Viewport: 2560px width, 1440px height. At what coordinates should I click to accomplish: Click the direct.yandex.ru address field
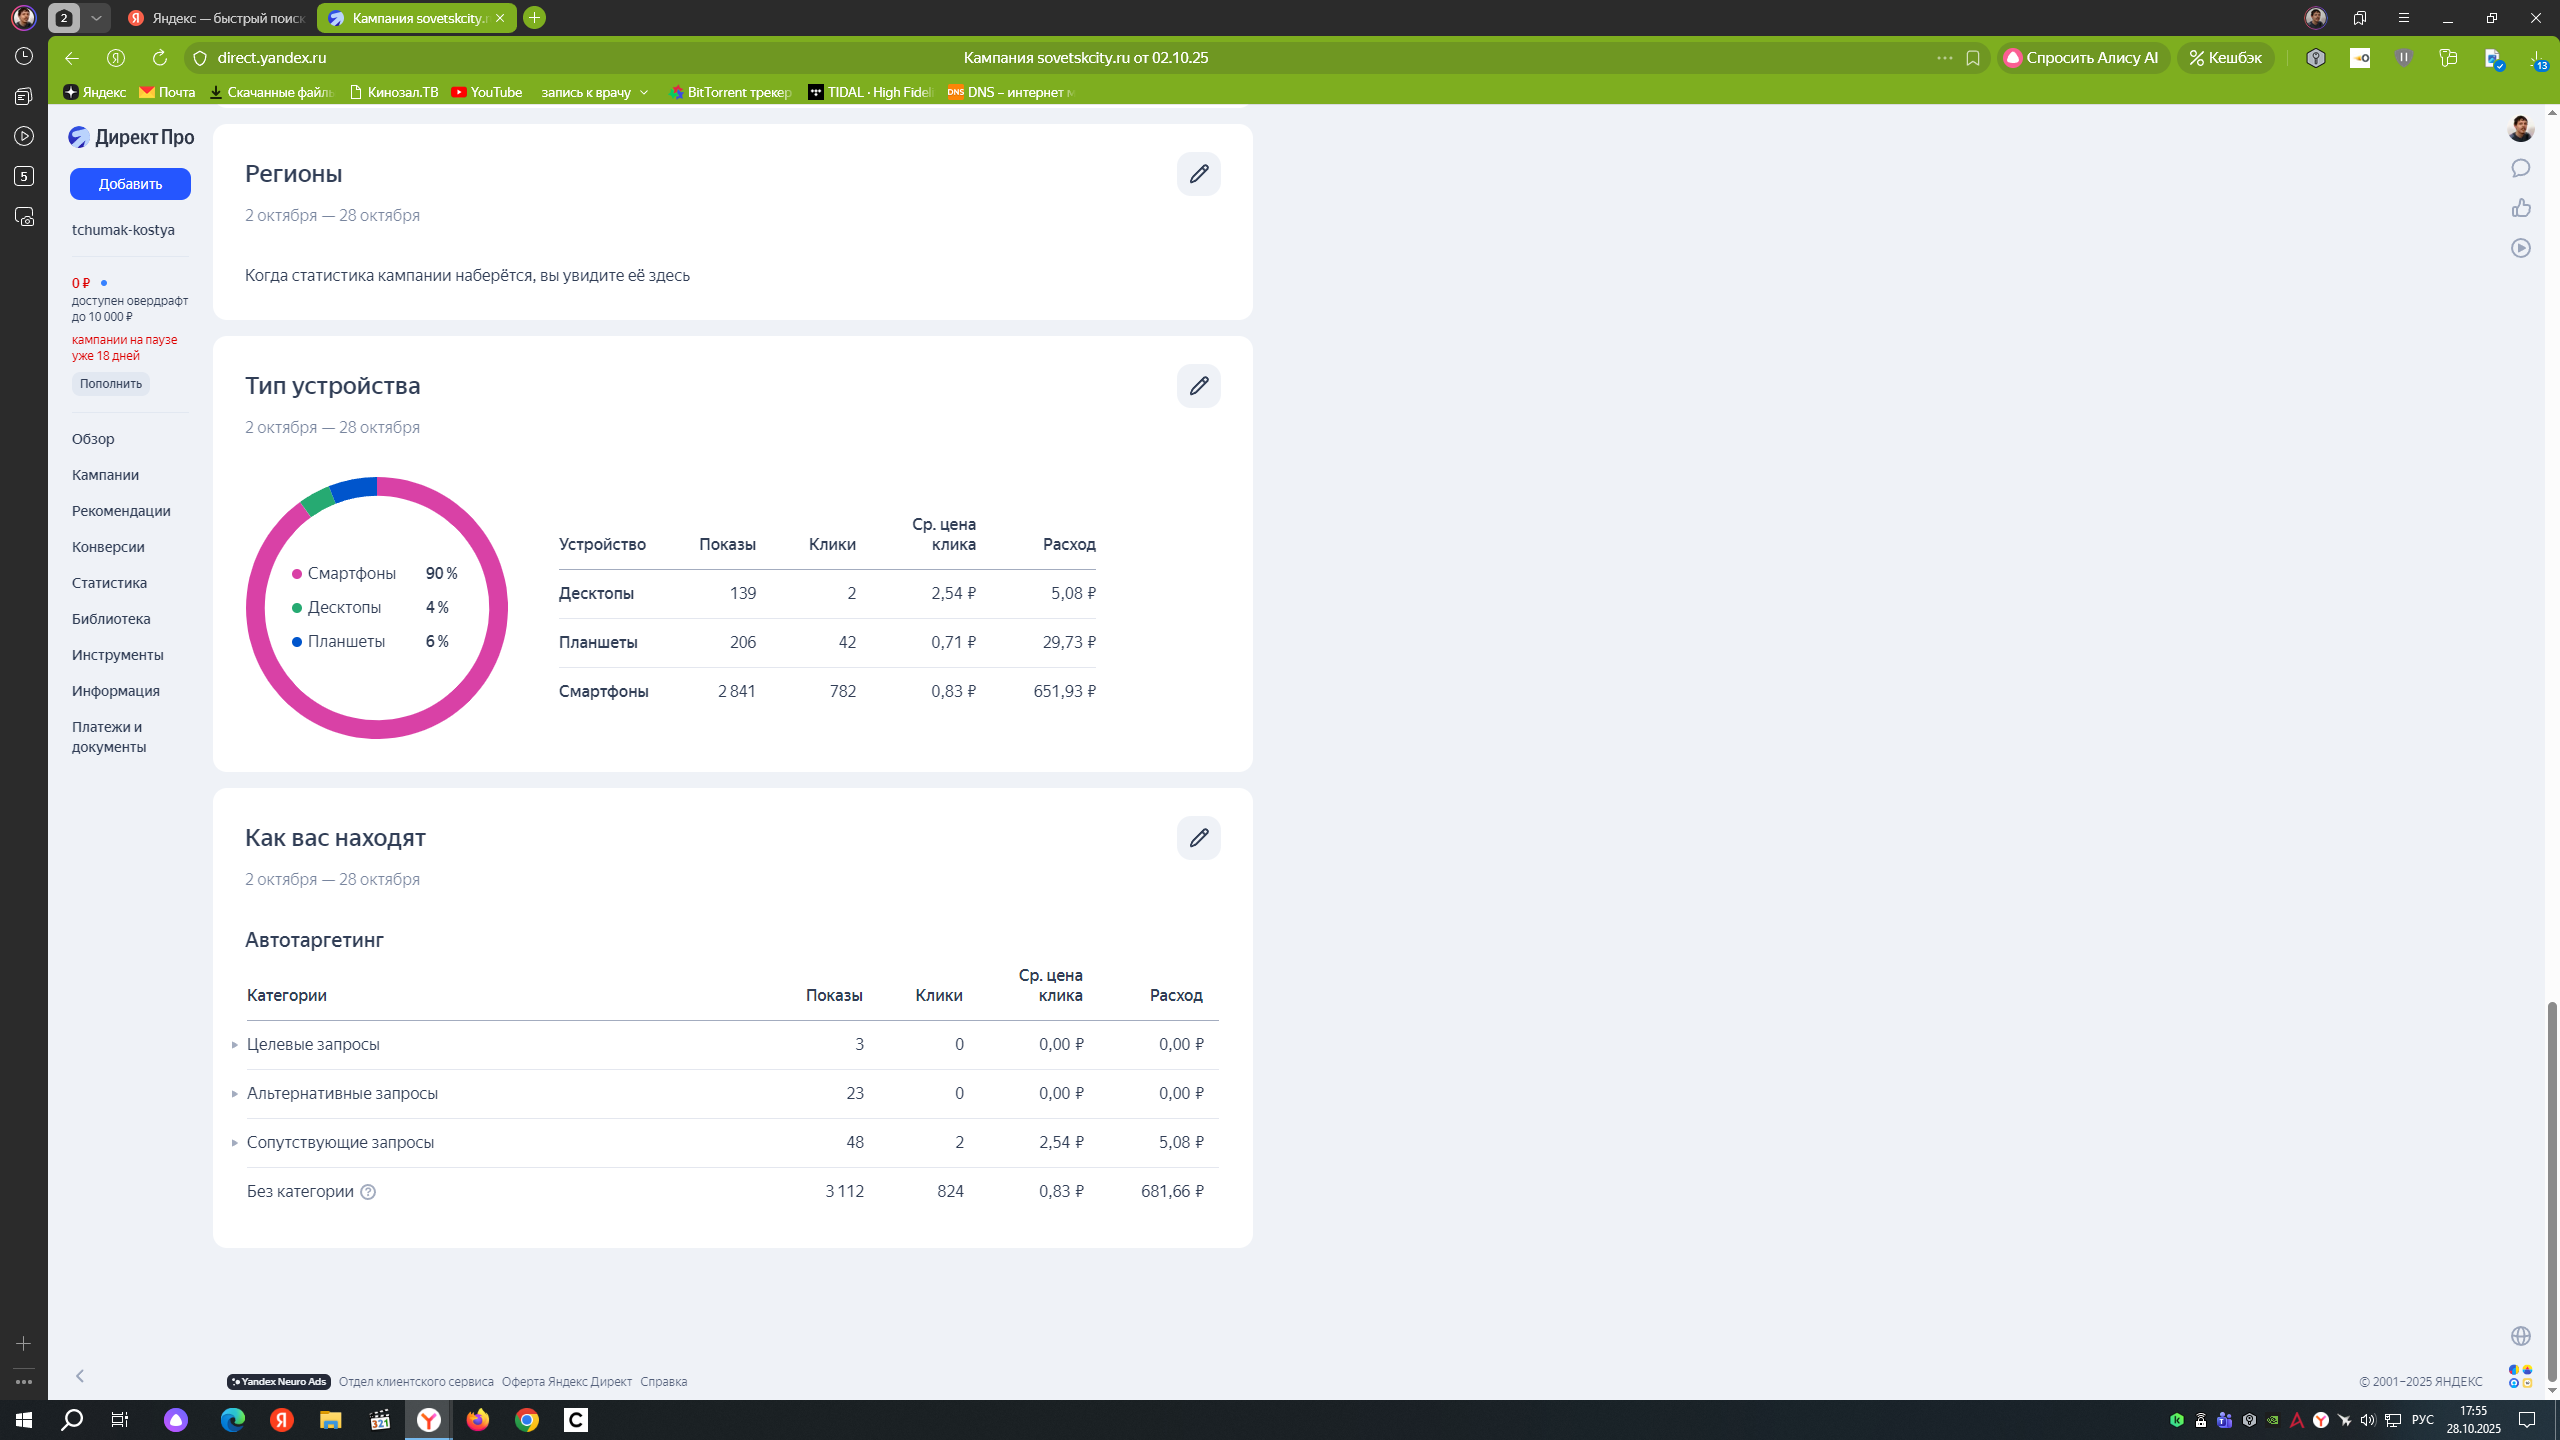[x=272, y=58]
